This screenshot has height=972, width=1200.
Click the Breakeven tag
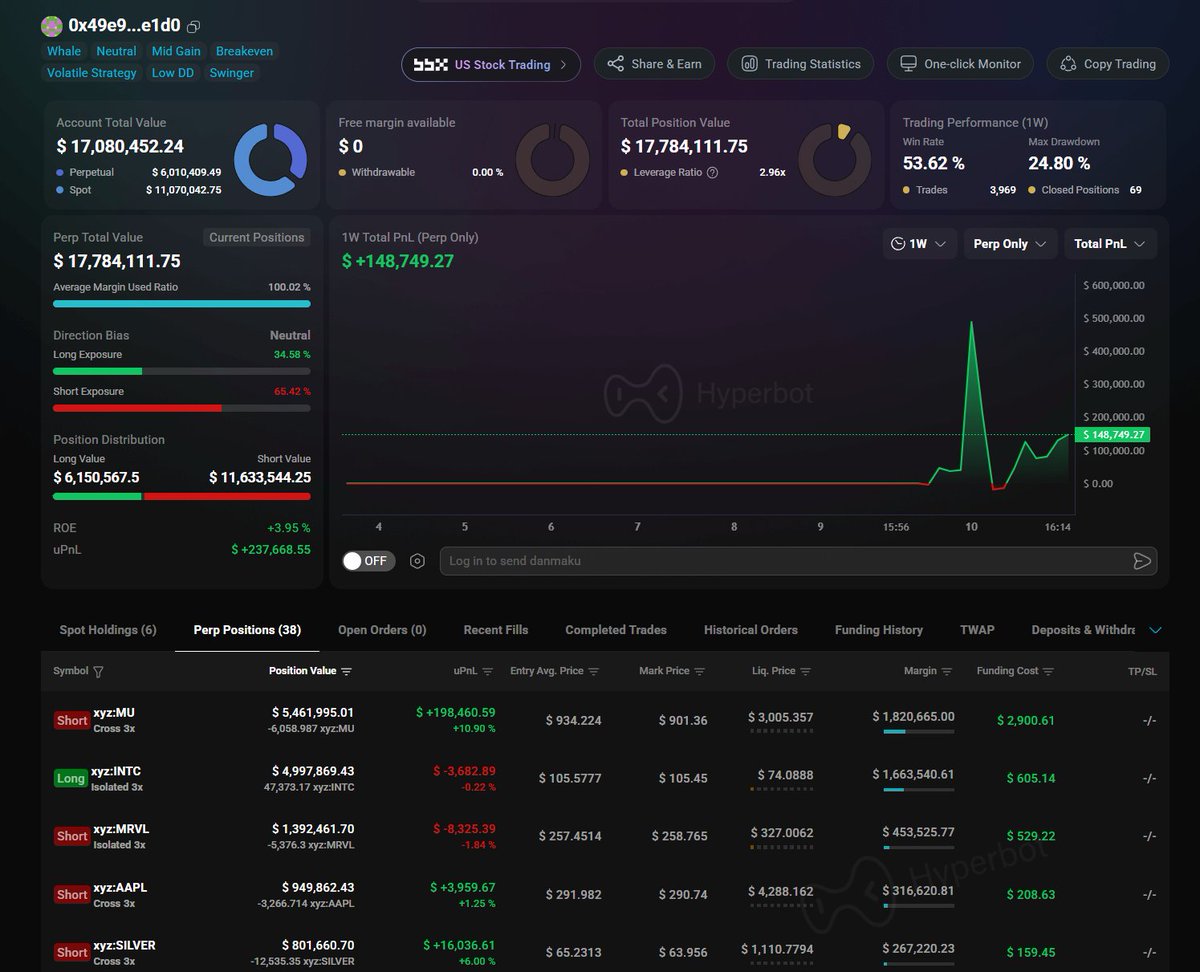244,51
